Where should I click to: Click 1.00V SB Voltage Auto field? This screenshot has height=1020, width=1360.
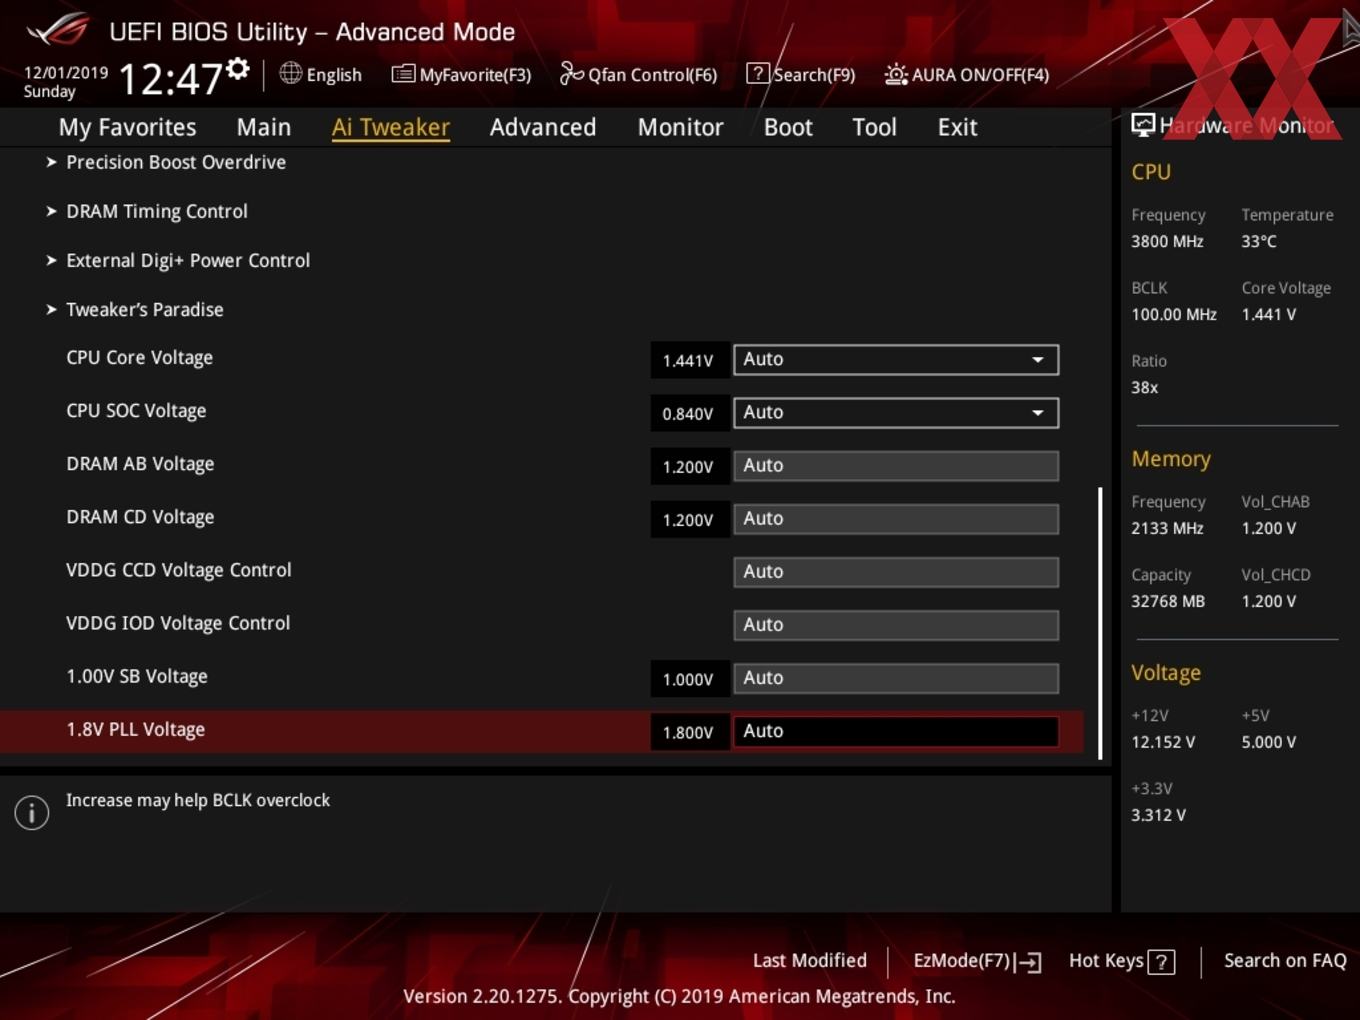click(x=895, y=677)
